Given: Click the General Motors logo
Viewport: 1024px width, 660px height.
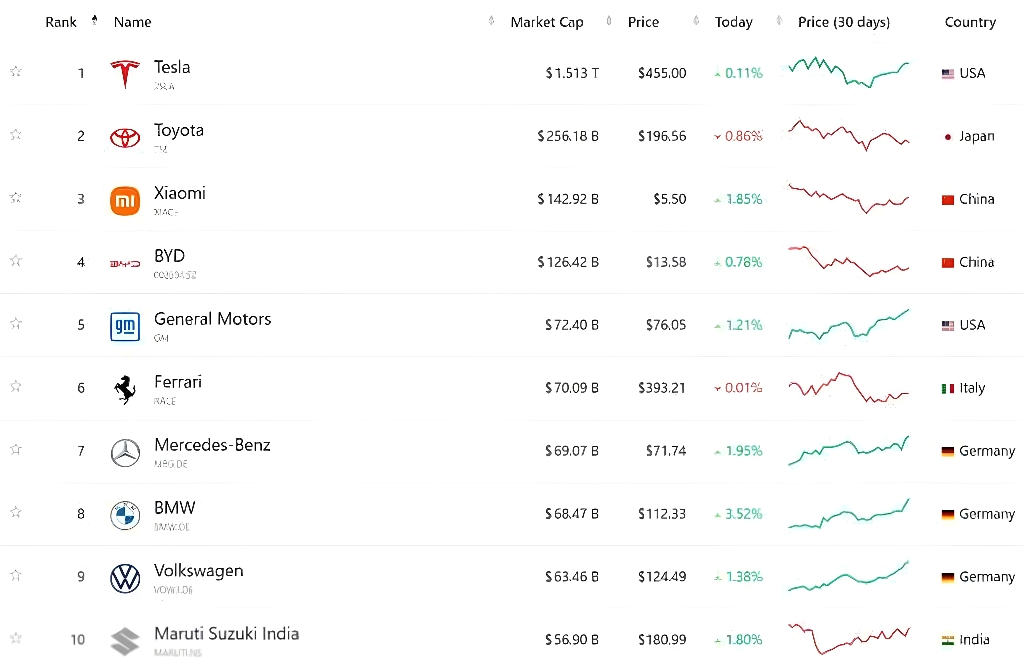Looking at the screenshot, I should point(125,326).
